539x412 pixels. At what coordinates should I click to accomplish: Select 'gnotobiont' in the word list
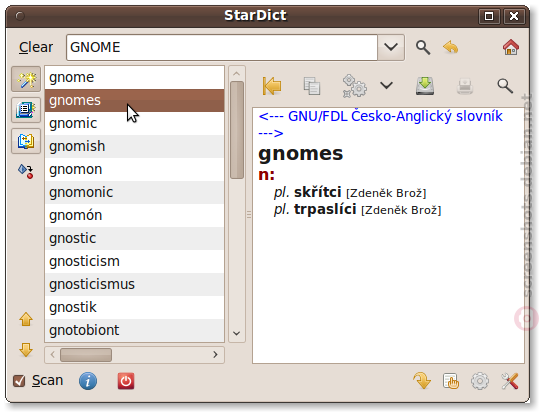pos(134,330)
